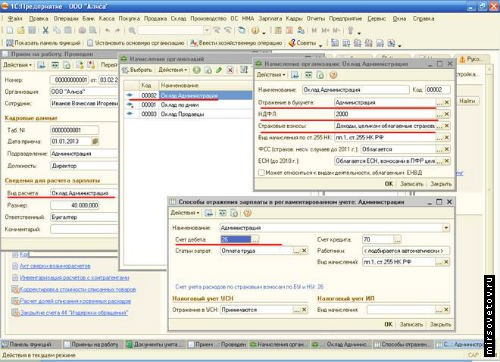This screenshot has width=500, height=362.
Task: Clear Отражение в бухучете field with X
Action: (x=447, y=102)
